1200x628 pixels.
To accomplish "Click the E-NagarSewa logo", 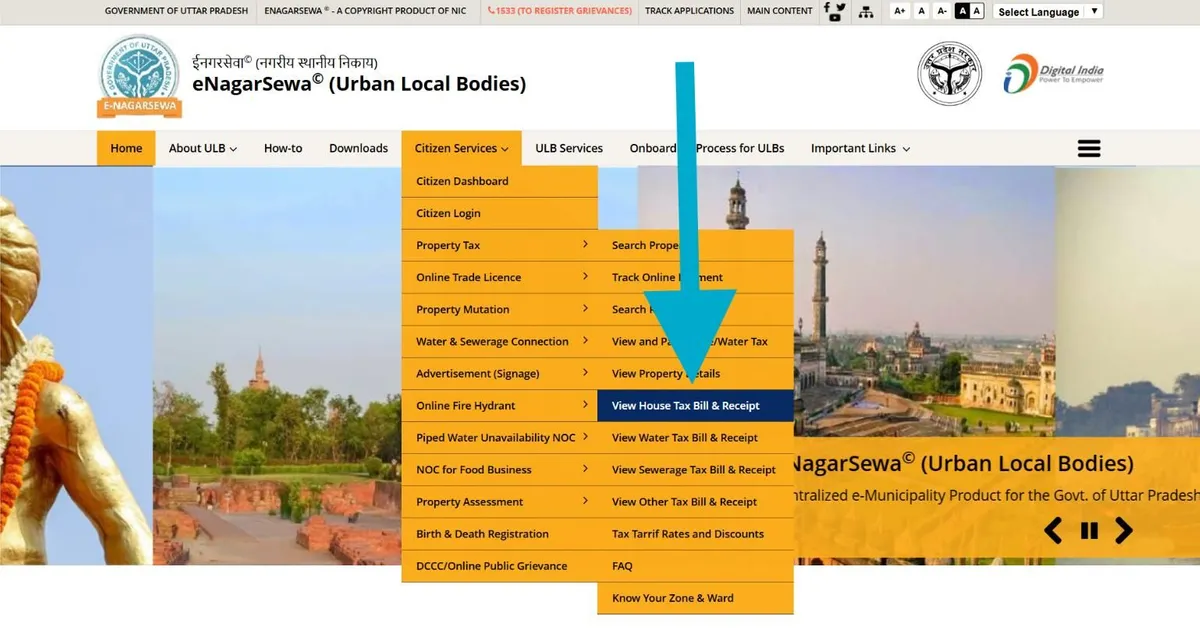I will point(139,77).
